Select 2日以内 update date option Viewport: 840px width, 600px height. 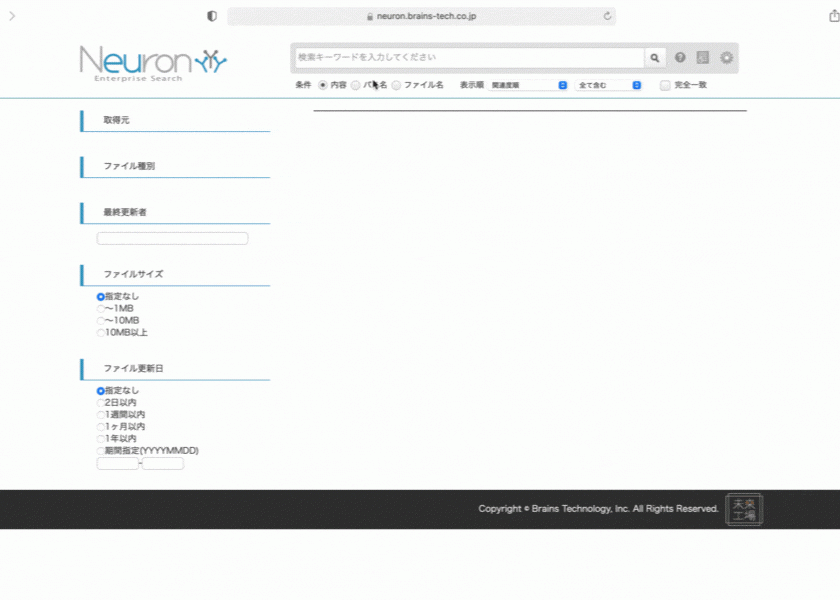click(x=101, y=403)
